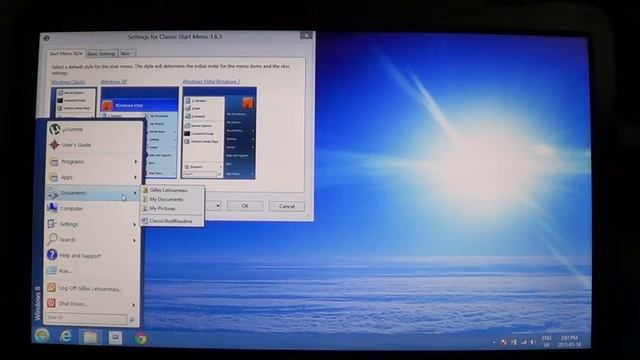Open Computer from the start menu

[94, 209]
